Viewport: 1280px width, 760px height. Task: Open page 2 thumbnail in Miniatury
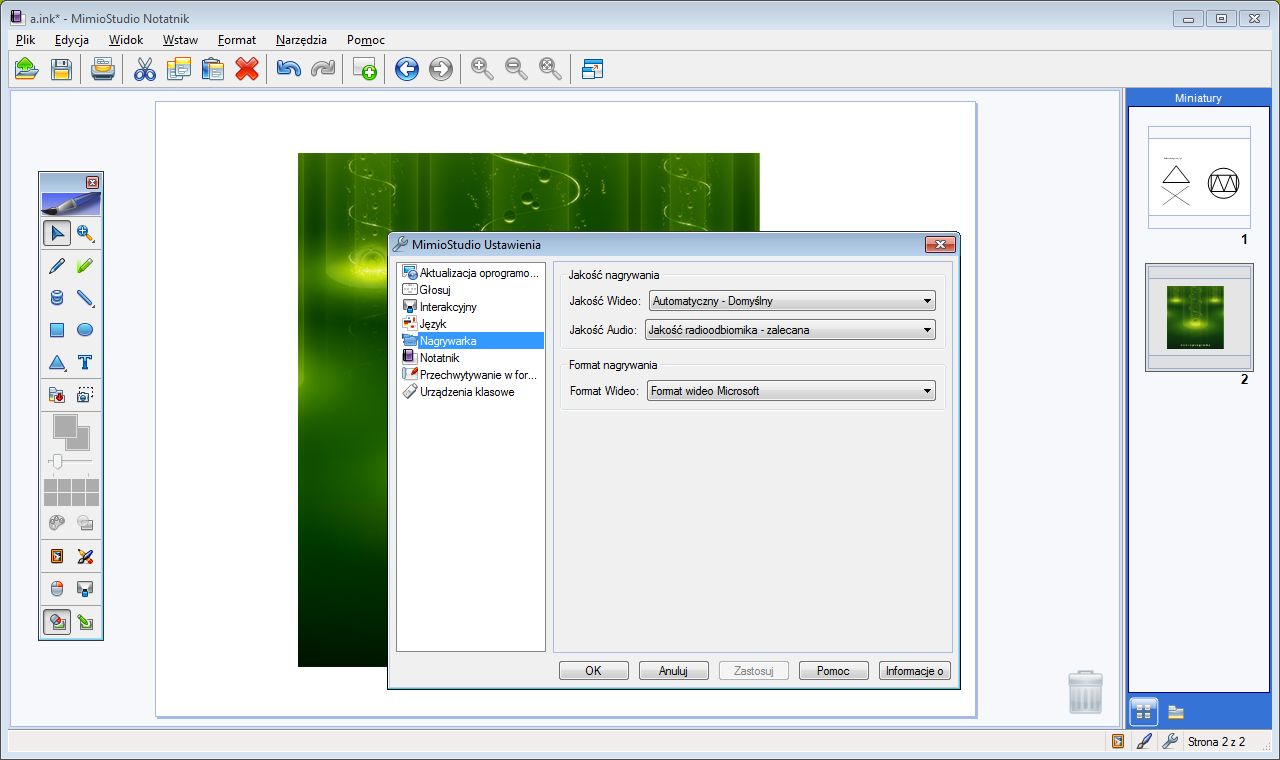click(x=1199, y=317)
